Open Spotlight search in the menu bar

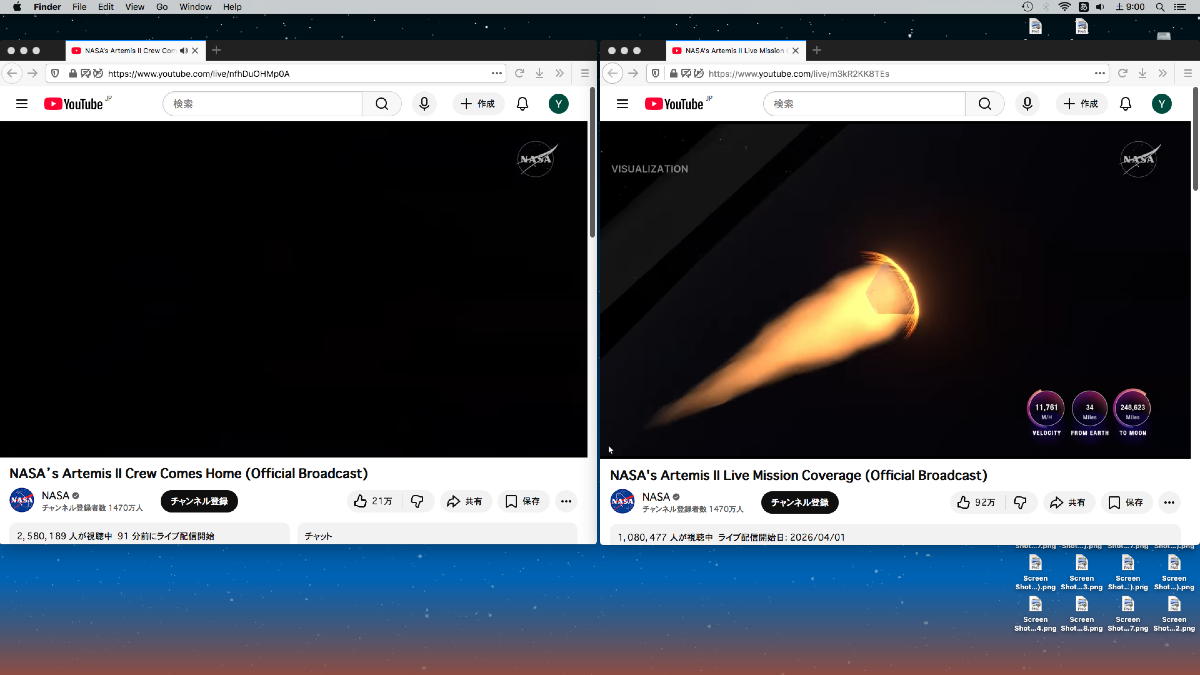coord(1159,7)
